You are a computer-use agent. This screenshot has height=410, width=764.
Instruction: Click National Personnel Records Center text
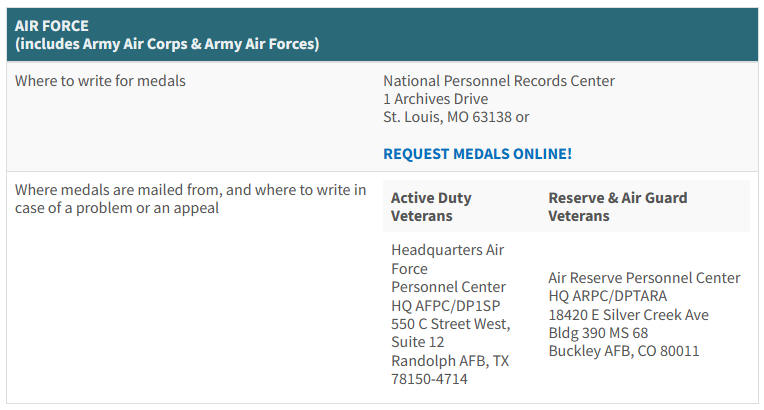499,81
